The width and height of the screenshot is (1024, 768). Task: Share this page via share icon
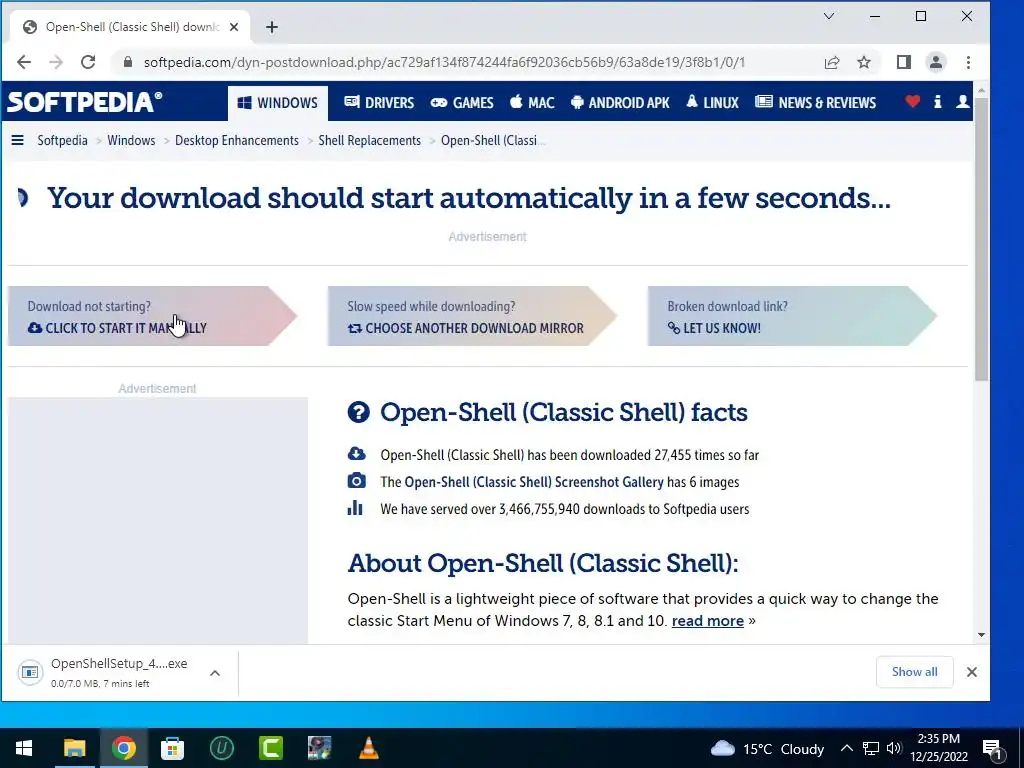[x=831, y=62]
